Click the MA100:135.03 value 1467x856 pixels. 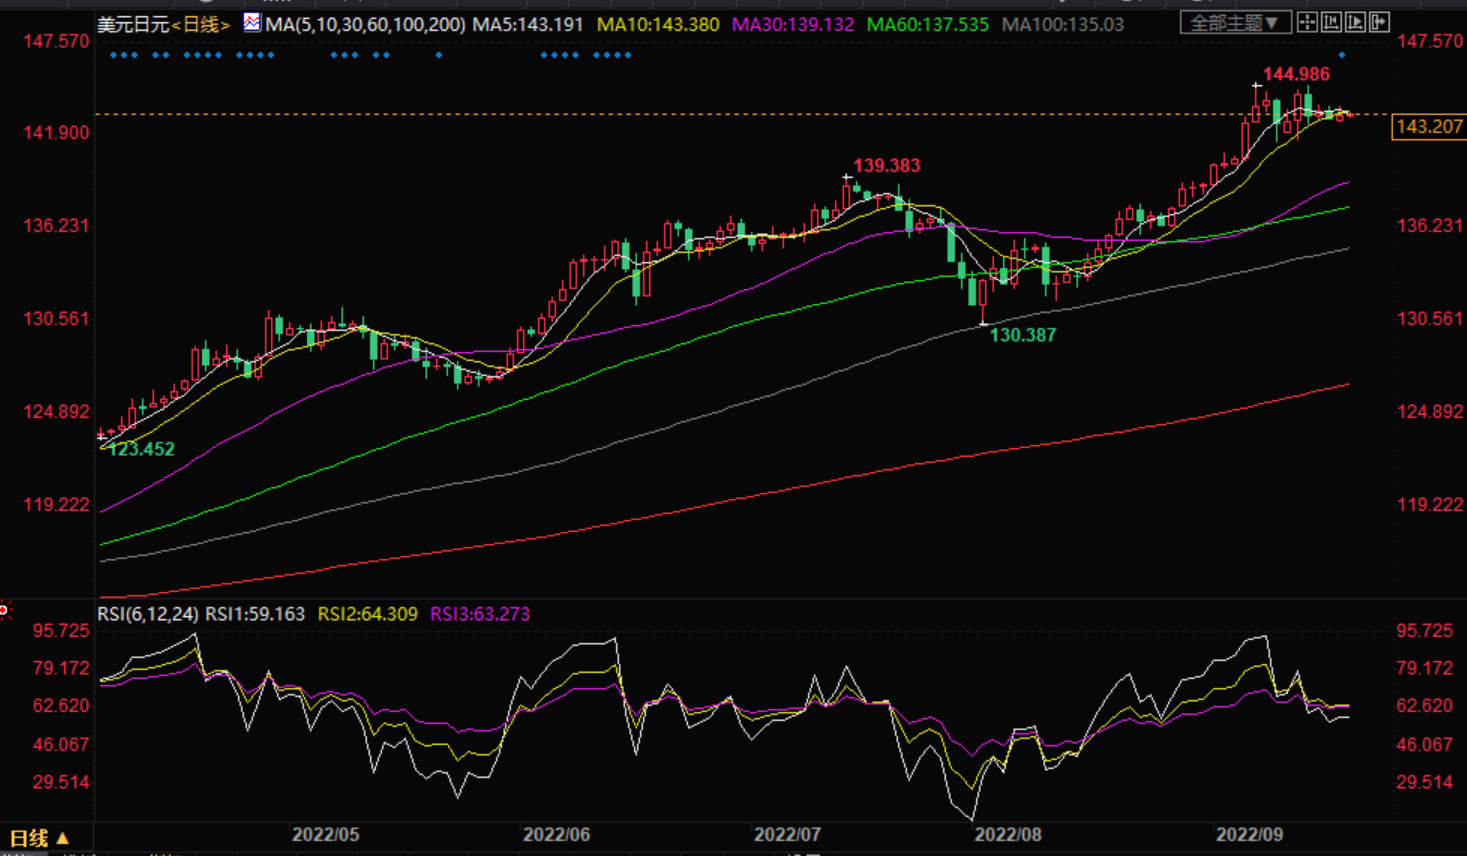point(1063,24)
